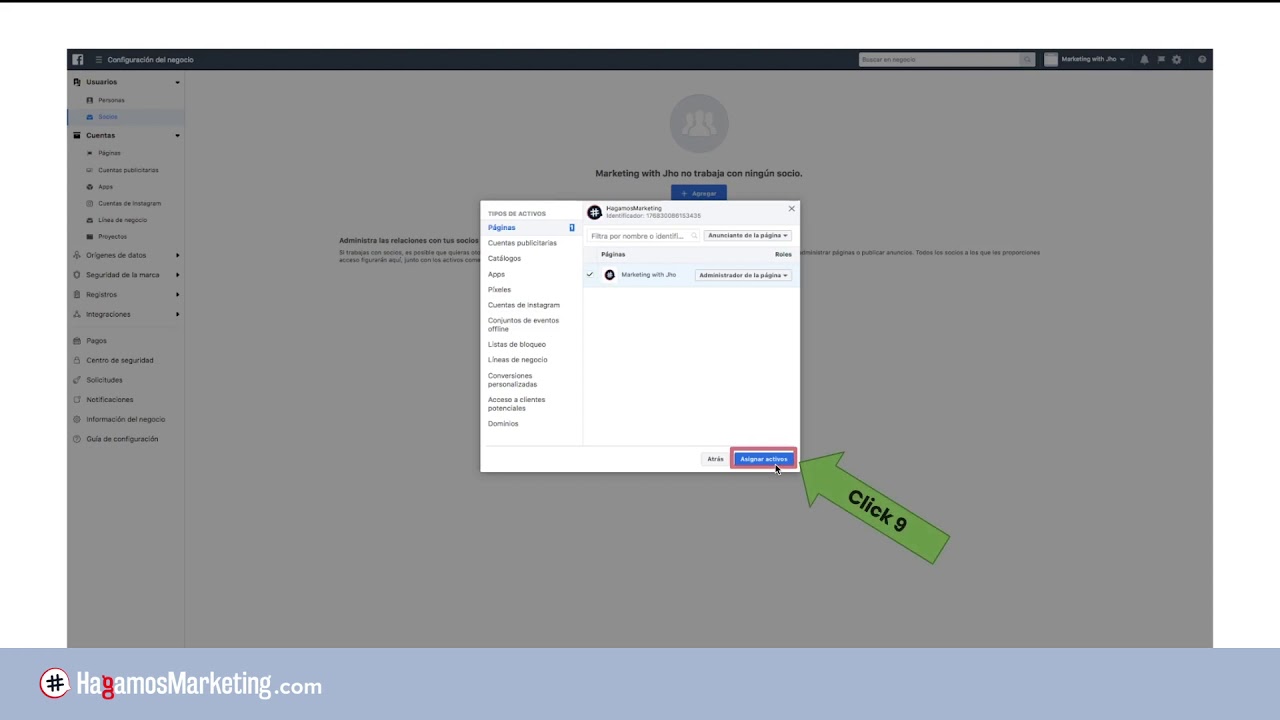This screenshot has width=1280, height=720.
Task: Collapse the Cuentas section
Action: [178, 135]
